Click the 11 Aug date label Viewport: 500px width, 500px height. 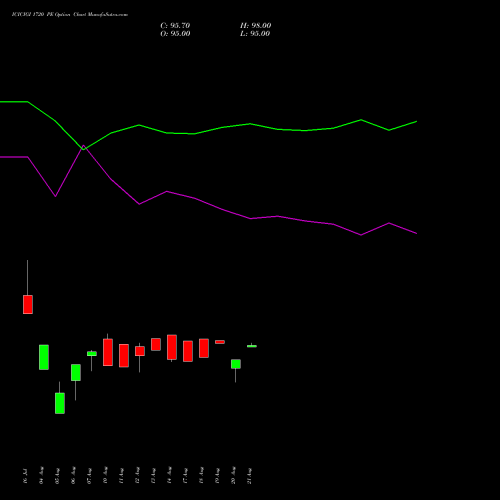pos(121,476)
